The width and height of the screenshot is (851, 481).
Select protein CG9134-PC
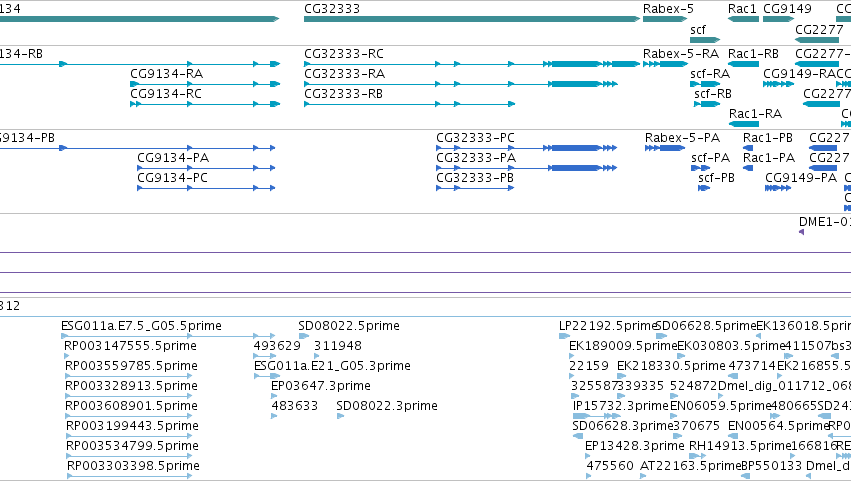[x=172, y=178]
